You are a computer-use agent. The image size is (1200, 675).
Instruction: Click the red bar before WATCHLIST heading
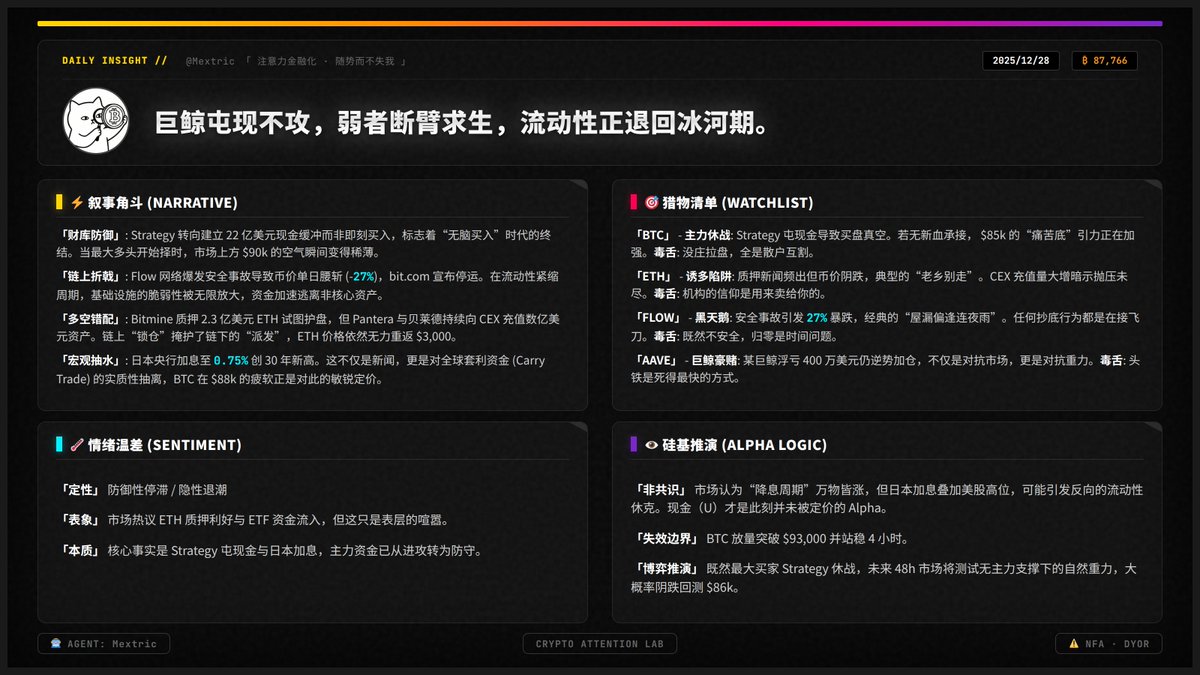click(634, 202)
